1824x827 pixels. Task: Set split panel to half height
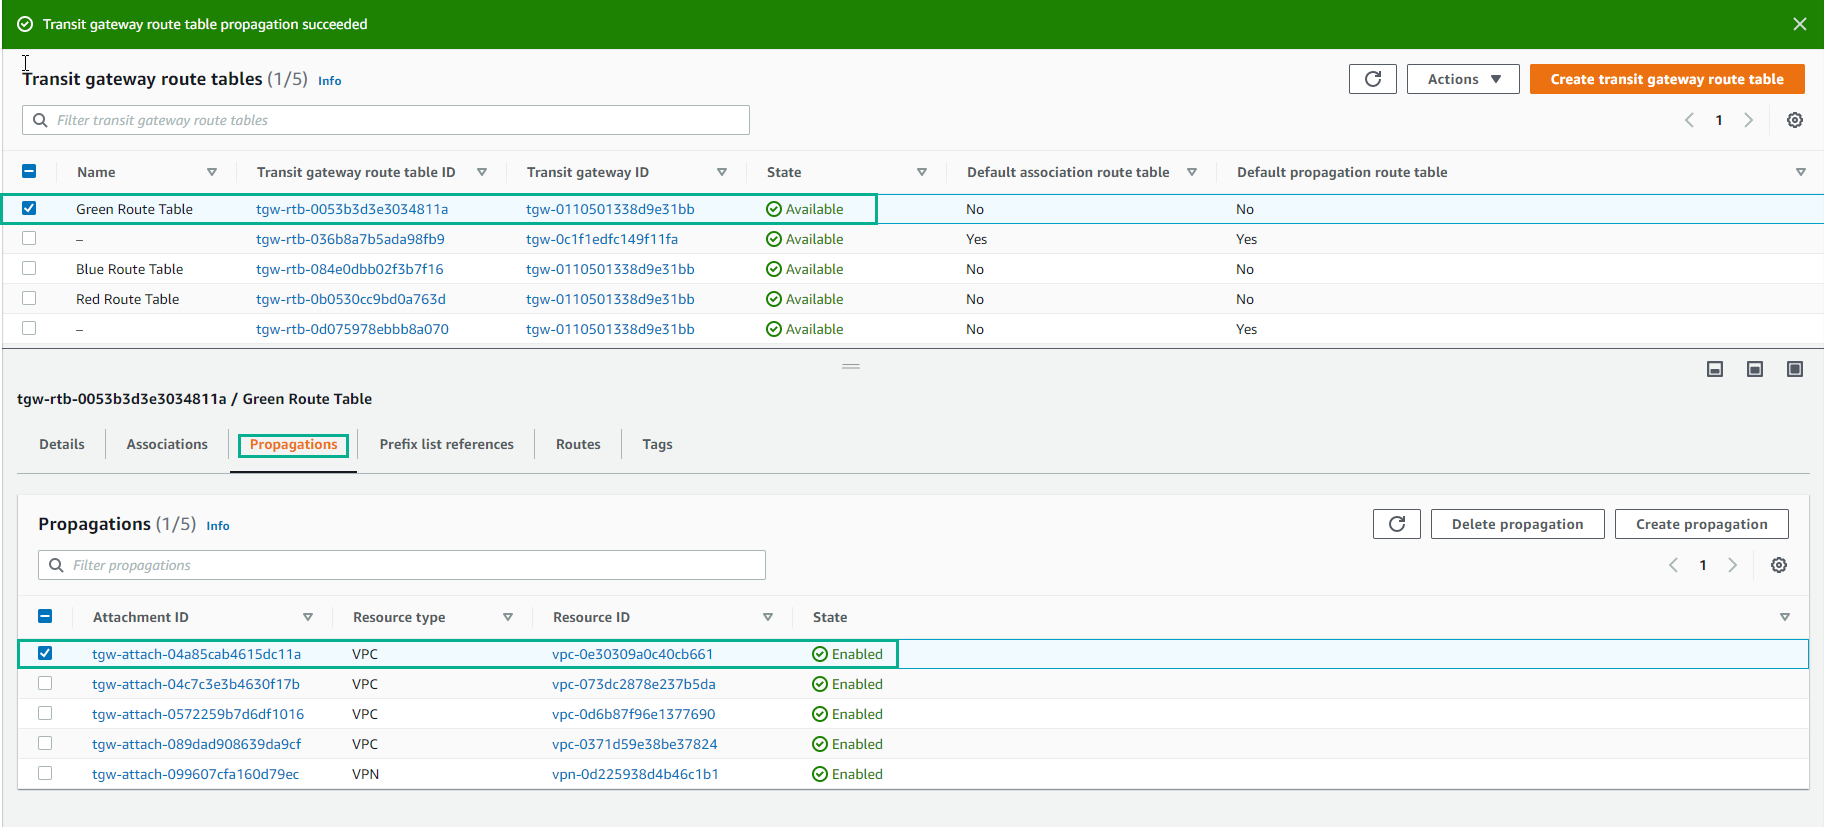point(1755,369)
